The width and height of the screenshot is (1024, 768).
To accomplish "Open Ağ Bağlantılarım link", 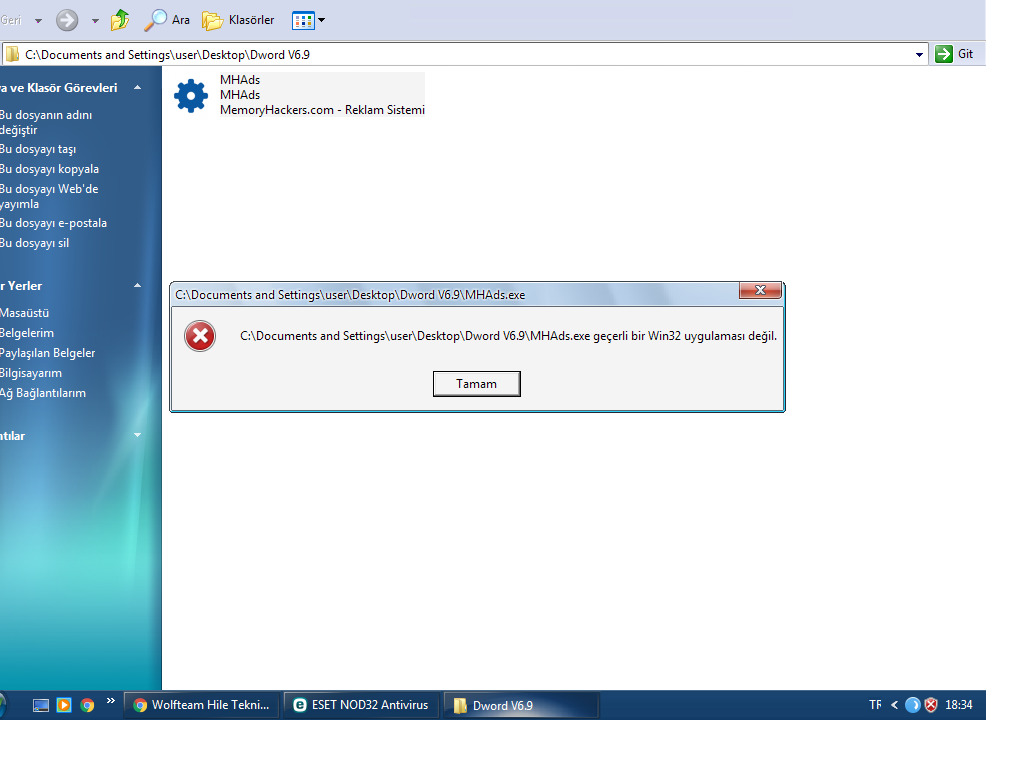I will click(43, 392).
